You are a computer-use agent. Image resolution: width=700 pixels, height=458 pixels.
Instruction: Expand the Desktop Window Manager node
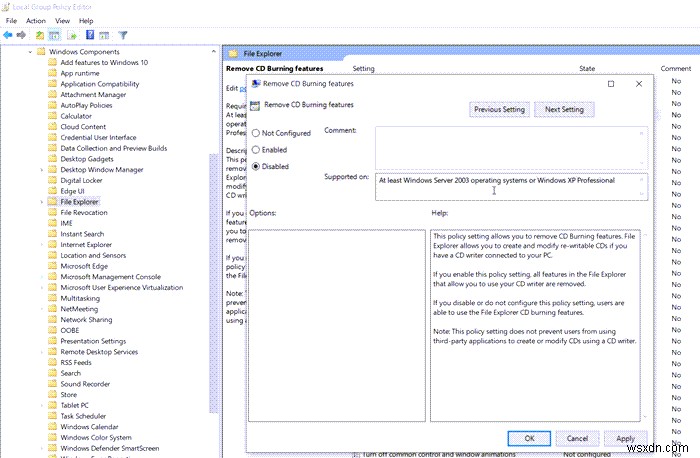click(42, 170)
